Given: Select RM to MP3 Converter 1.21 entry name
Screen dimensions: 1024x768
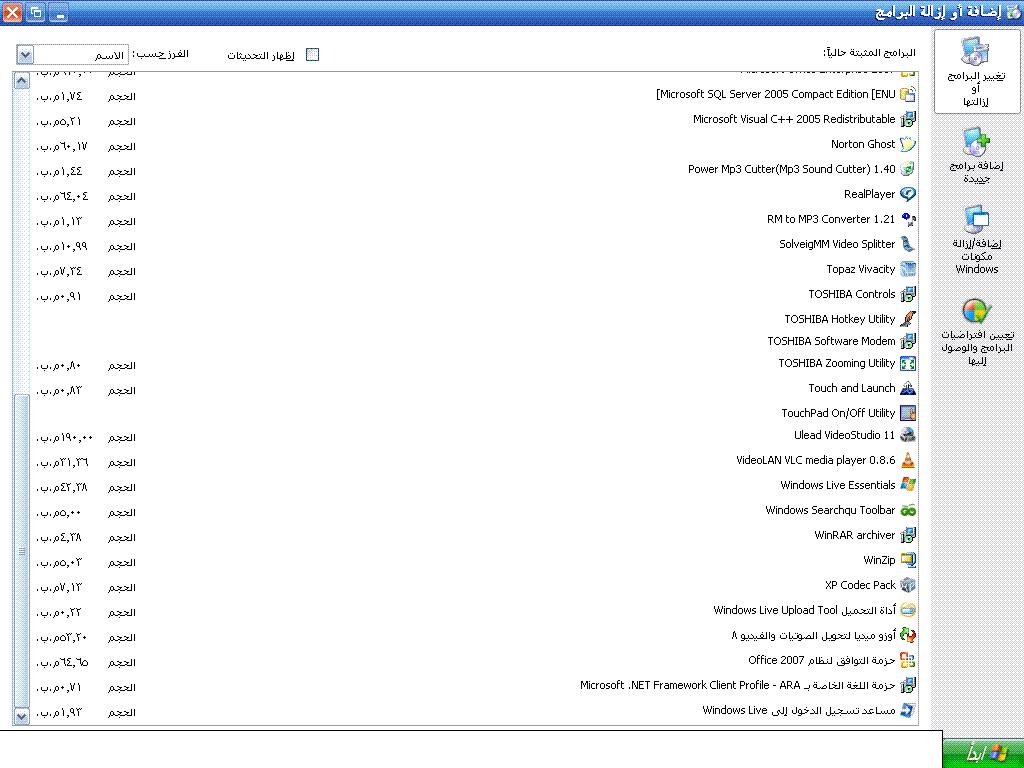Looking at the screenshot, I should click(831, 219).
